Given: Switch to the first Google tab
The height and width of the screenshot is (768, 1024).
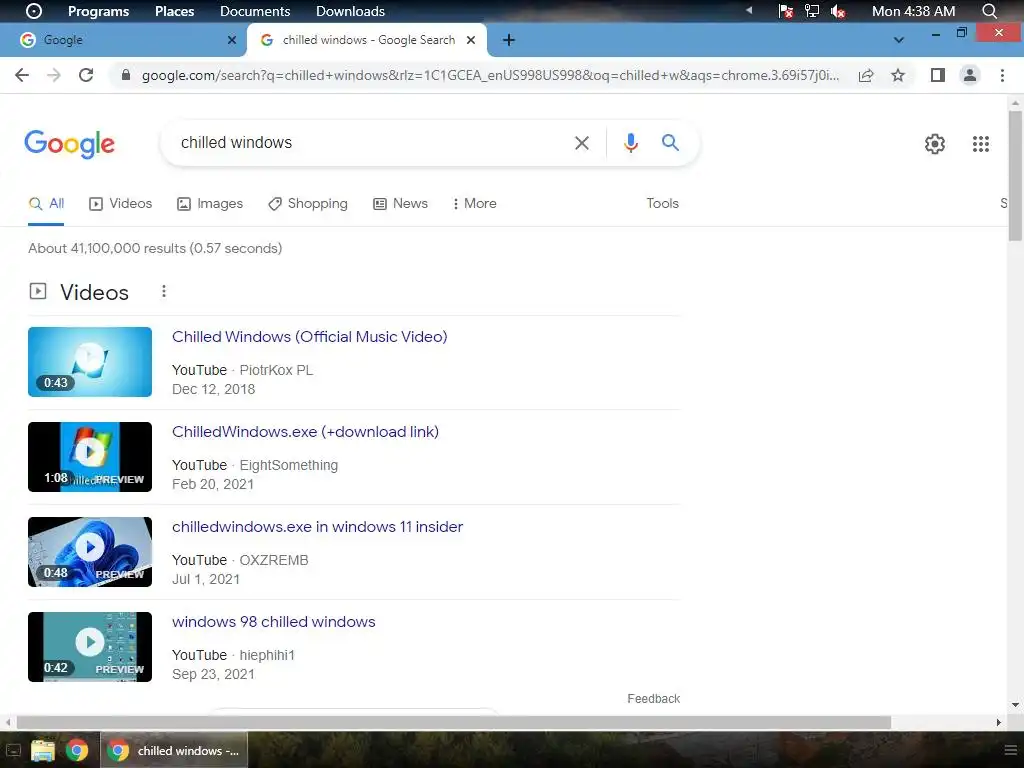Looking at the screenshot, I should coord(123,40).
